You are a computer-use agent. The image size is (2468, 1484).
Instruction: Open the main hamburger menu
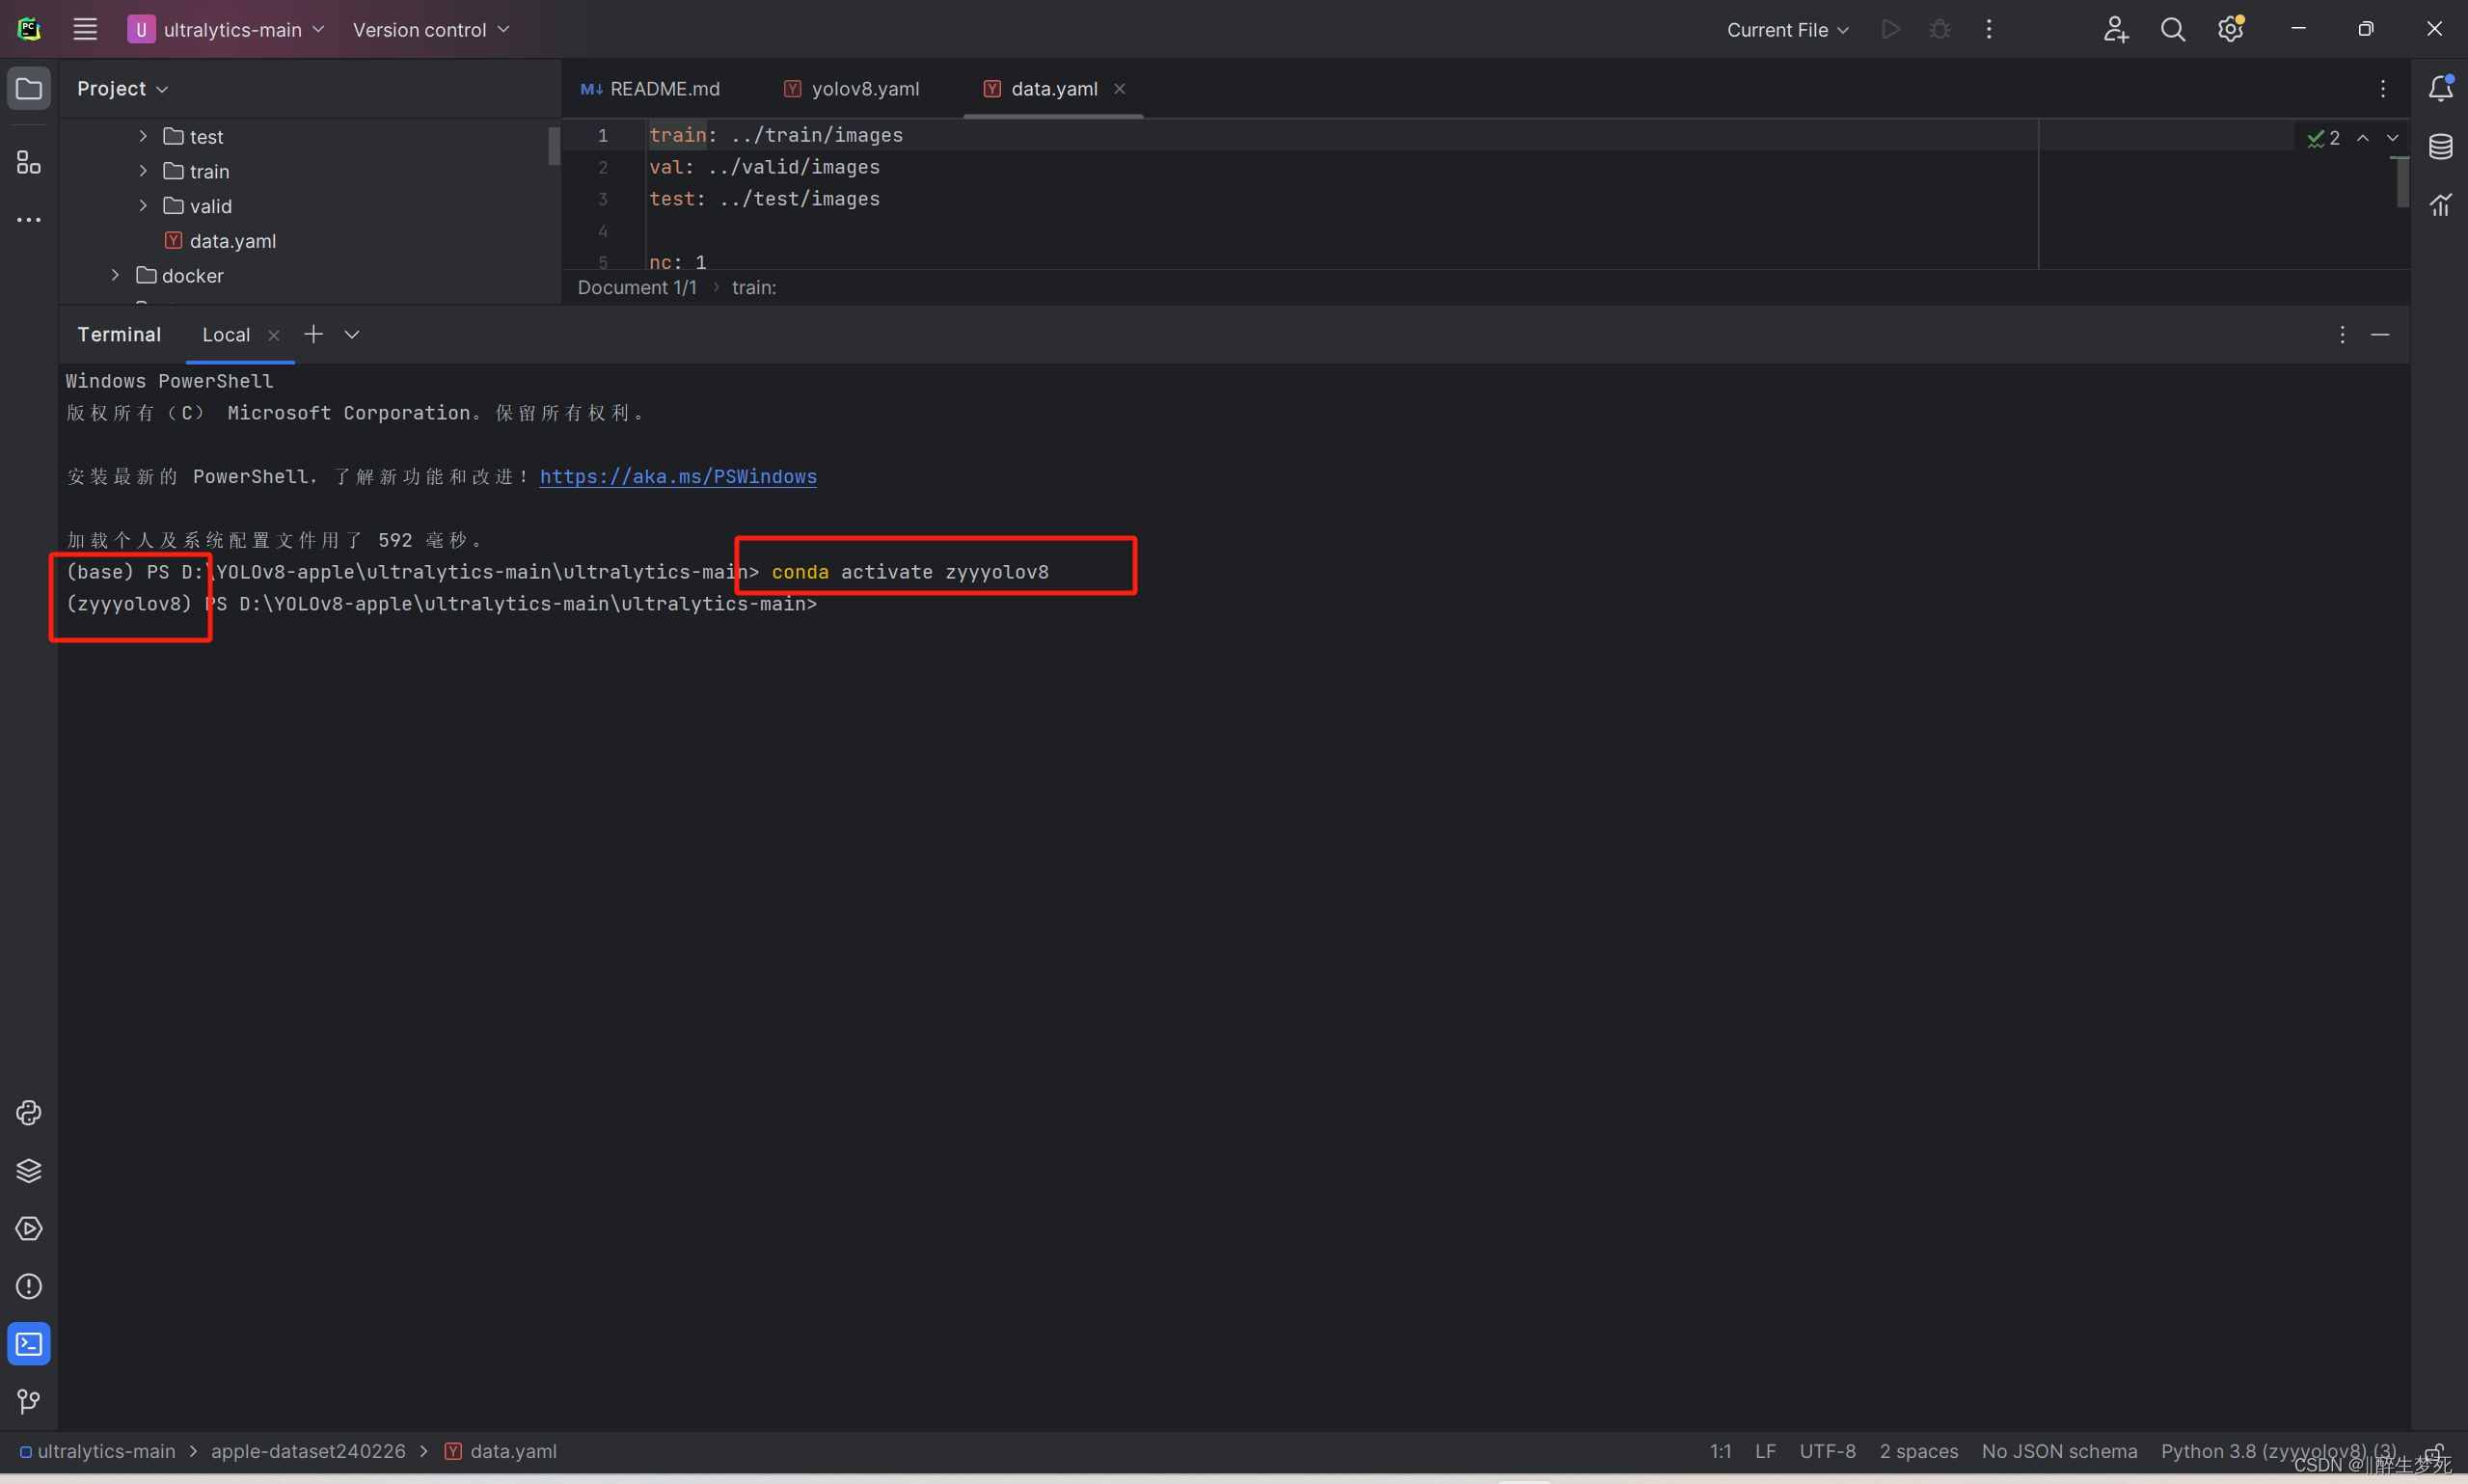point(85,29)
